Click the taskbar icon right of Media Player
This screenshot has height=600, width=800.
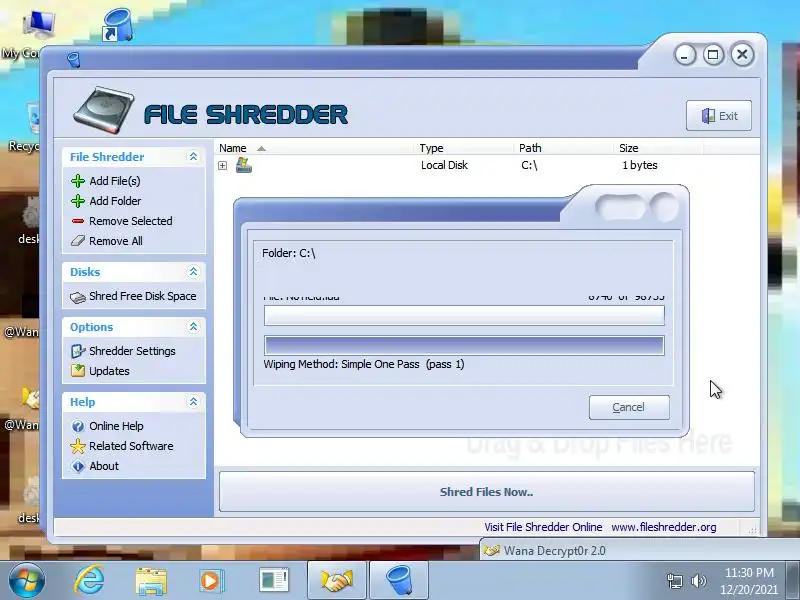click(x=273, y=581)
